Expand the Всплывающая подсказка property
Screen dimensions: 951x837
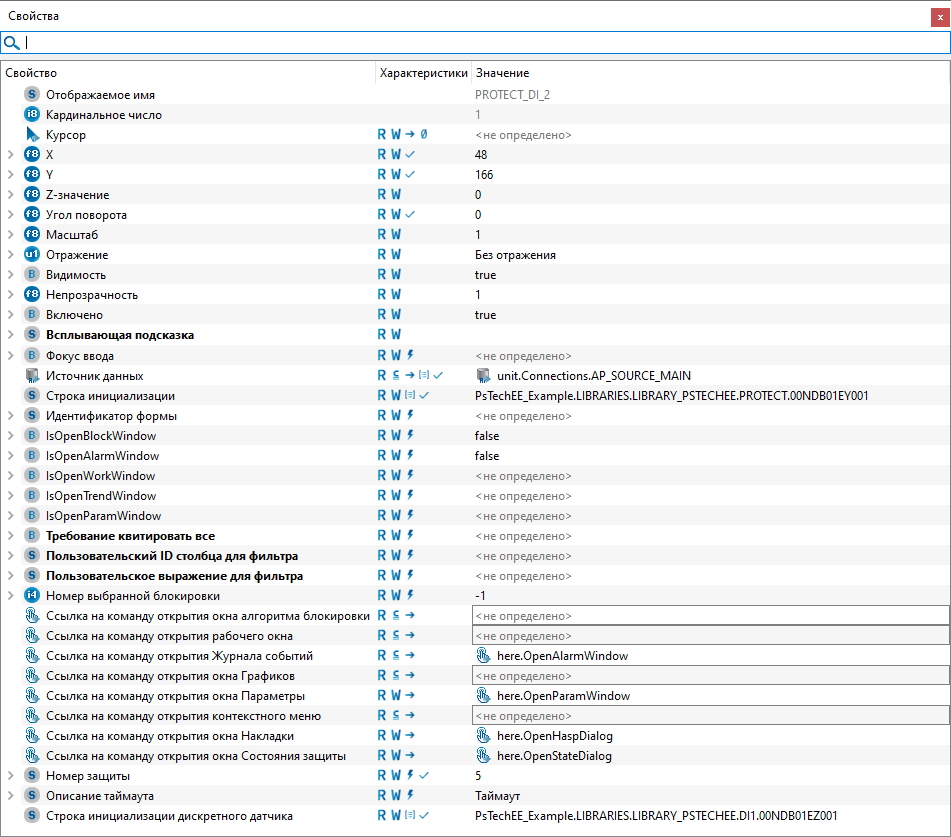[10, 335]
